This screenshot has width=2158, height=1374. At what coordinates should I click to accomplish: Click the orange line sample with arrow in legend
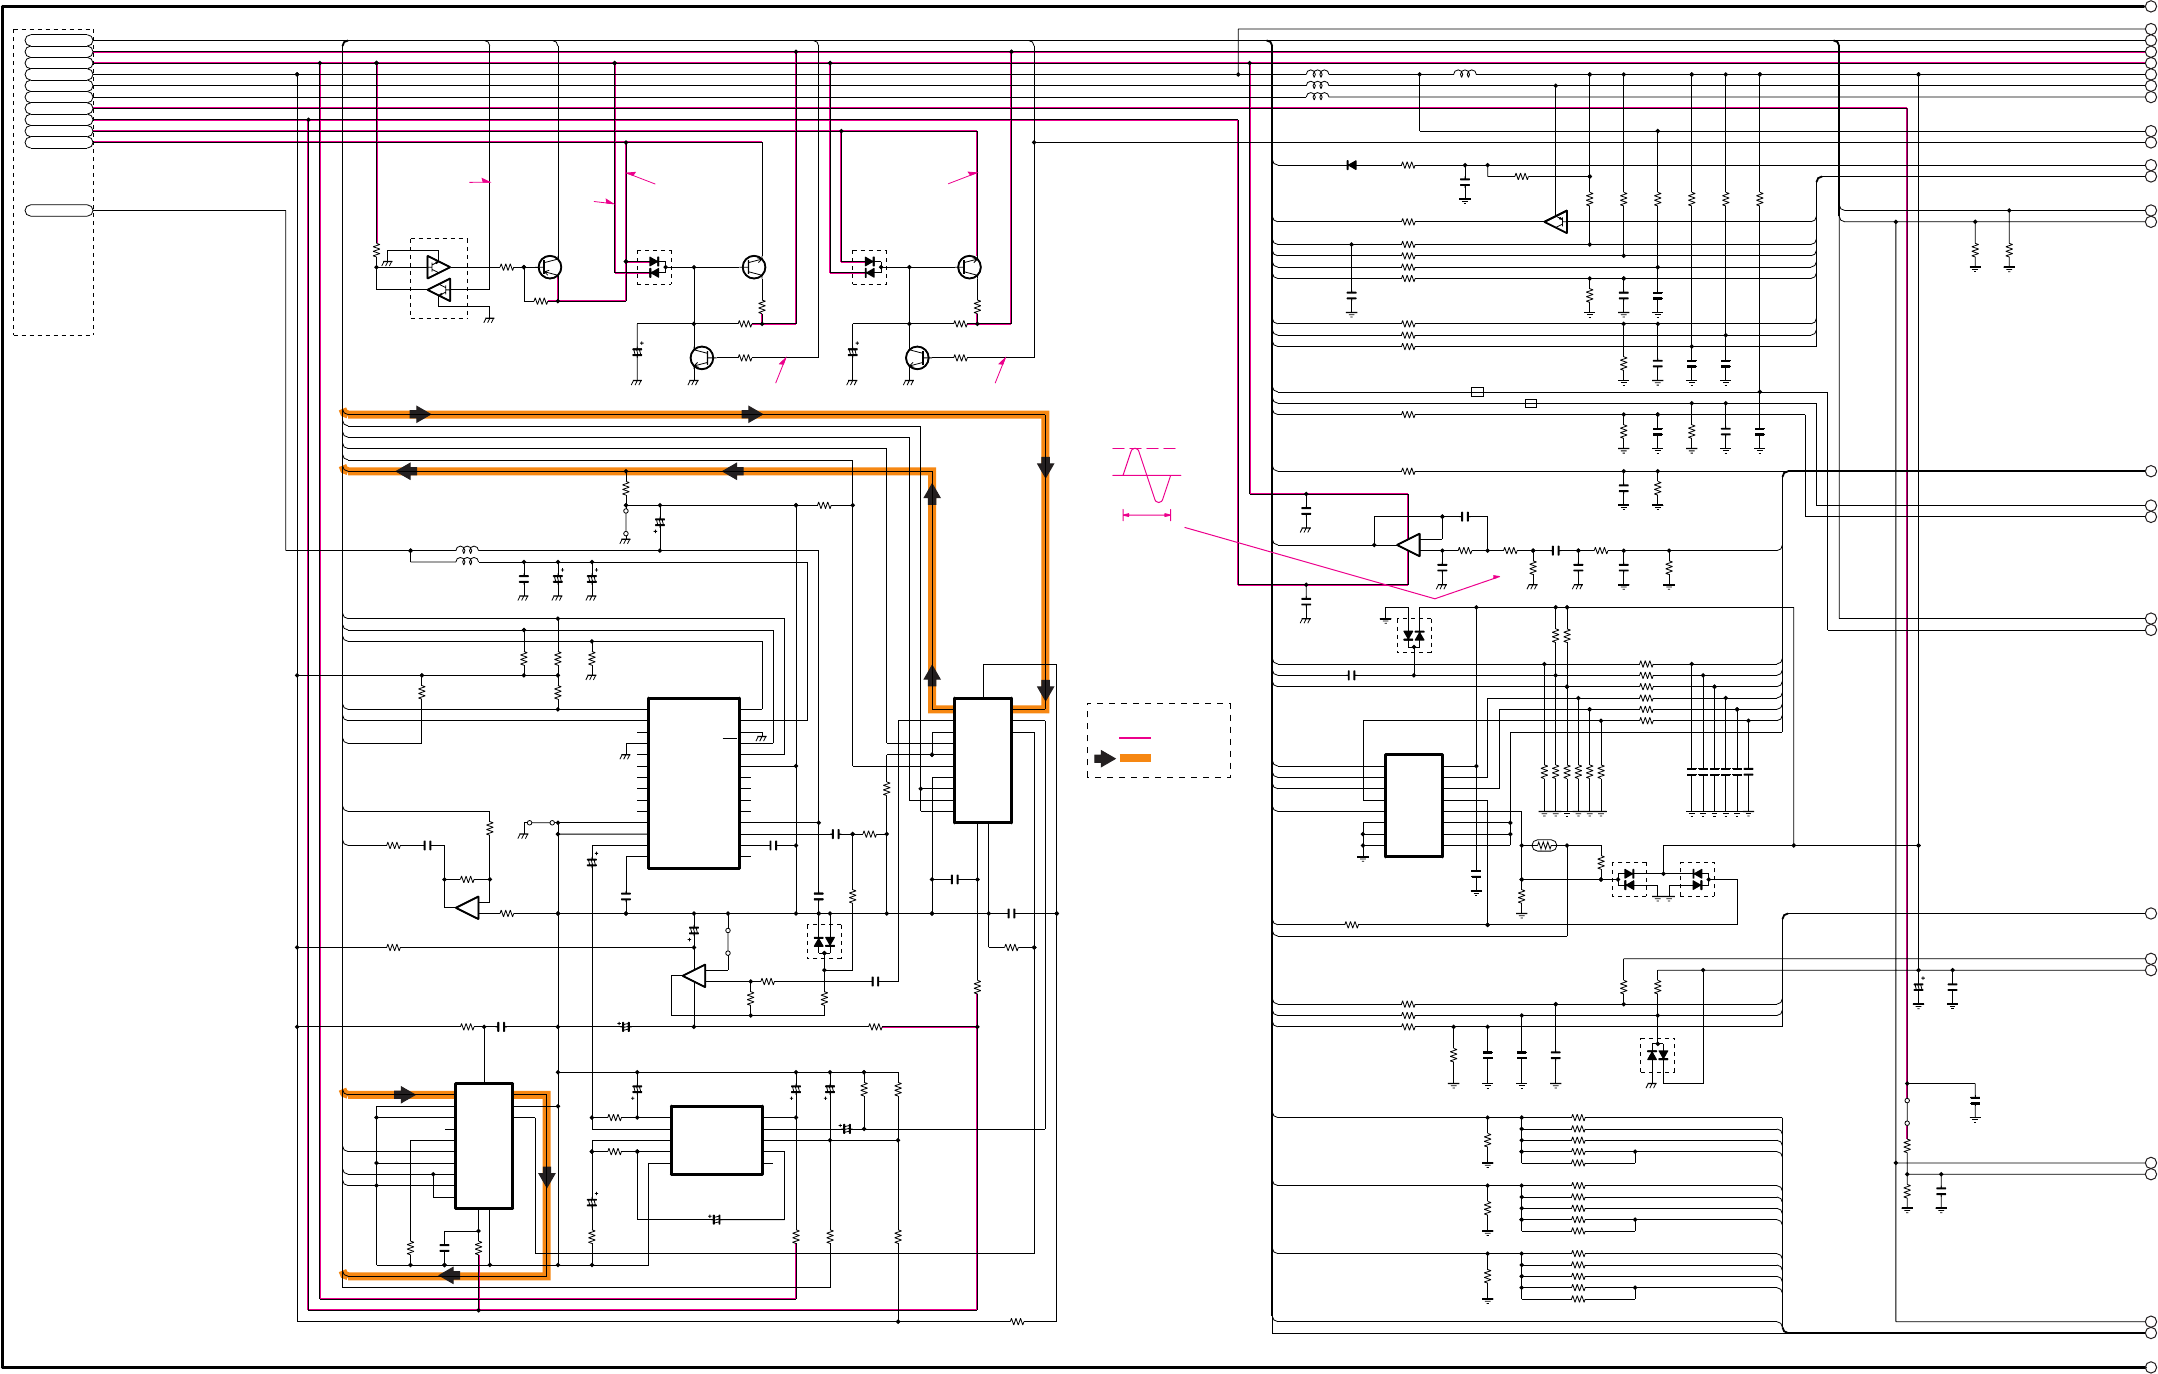click(1123, 759)
